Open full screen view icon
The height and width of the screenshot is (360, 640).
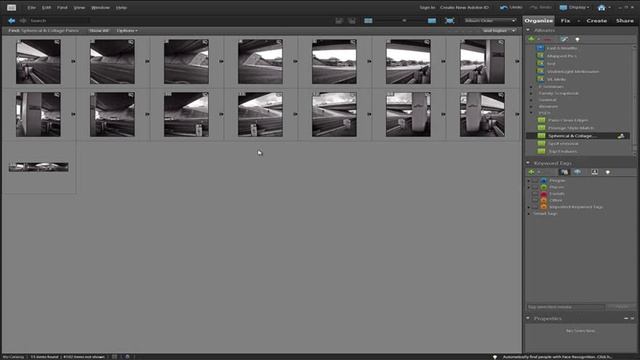[449, 20]
